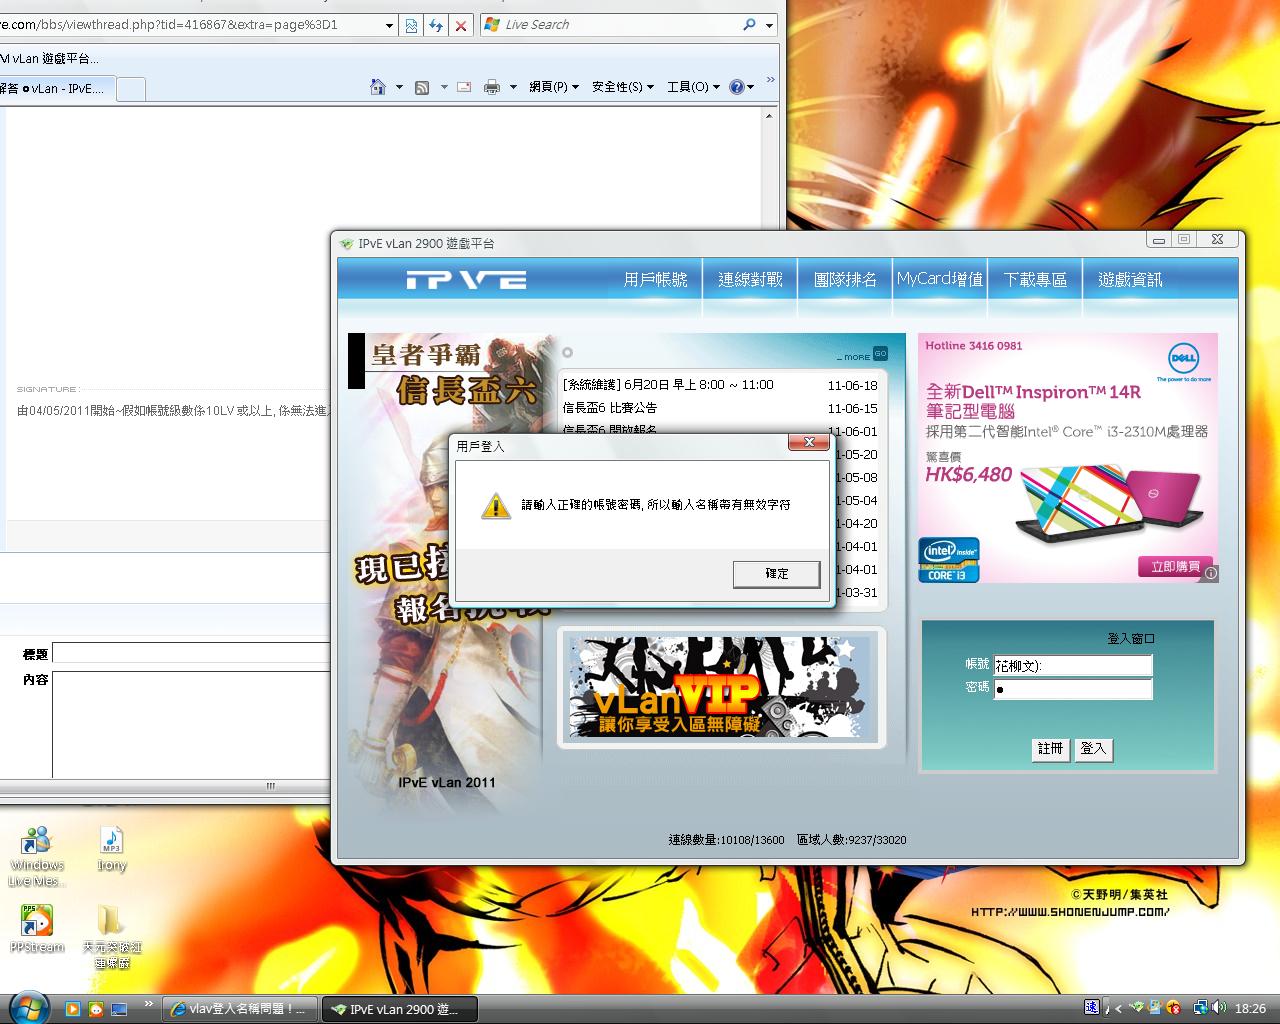Image resolution: width=1280 pixels, height=1024 pixels.
Task: Expand the 工具(O) tools dropdown menu
Action: coord(693,87)
